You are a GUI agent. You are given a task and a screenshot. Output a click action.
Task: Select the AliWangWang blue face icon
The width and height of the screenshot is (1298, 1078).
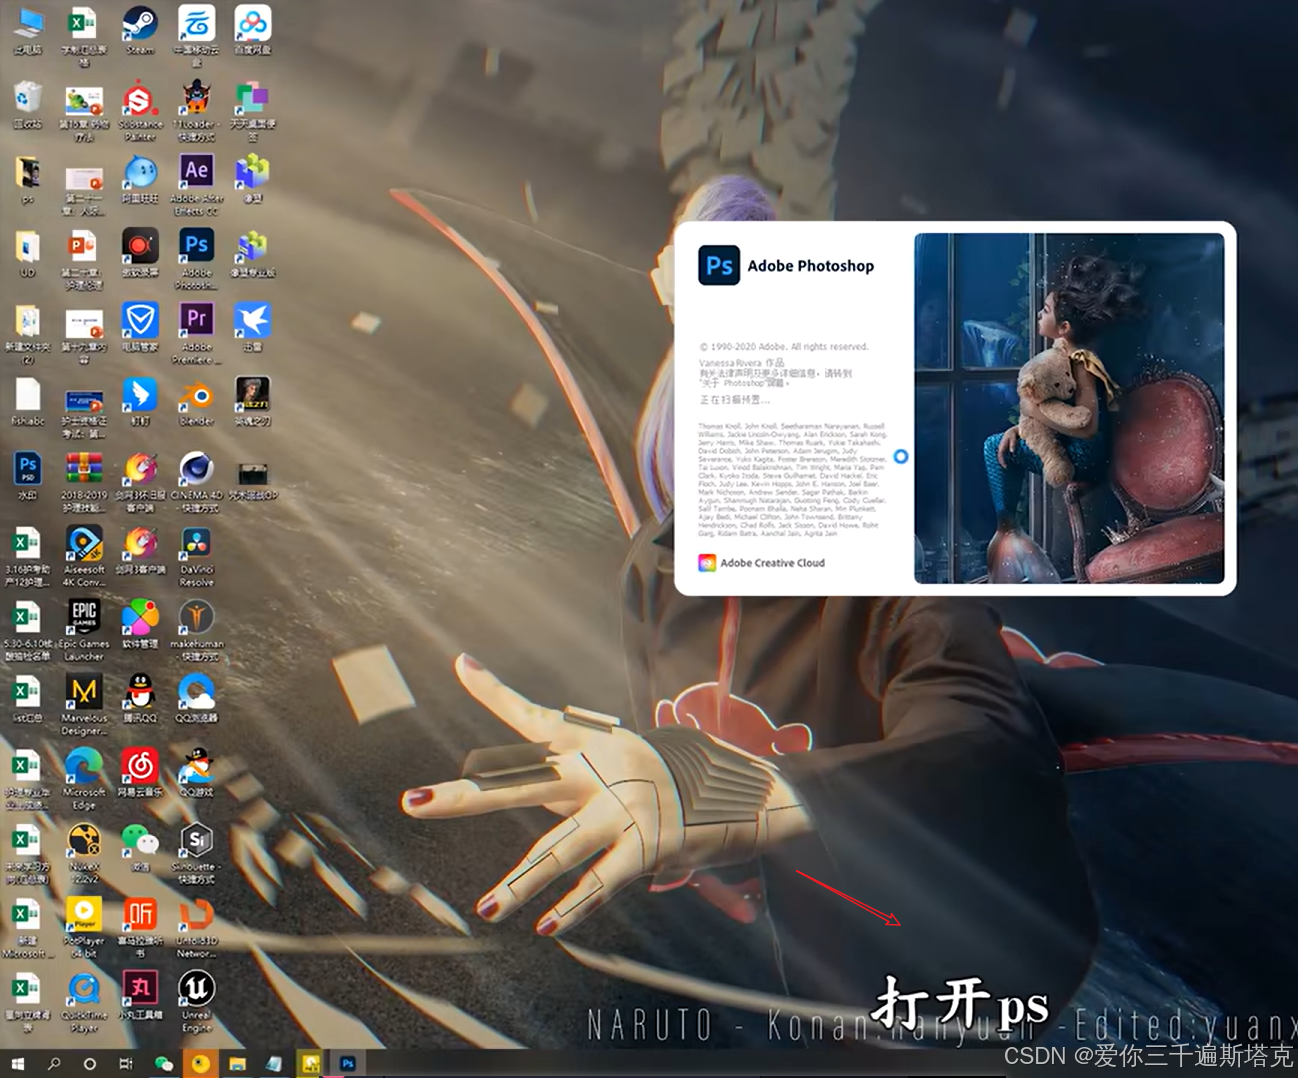140,178
